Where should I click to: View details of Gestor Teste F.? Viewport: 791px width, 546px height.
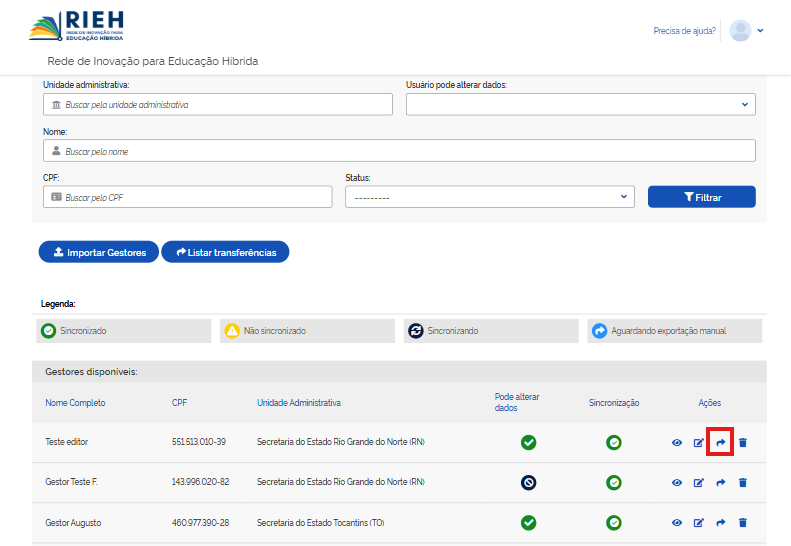[677, 482]
